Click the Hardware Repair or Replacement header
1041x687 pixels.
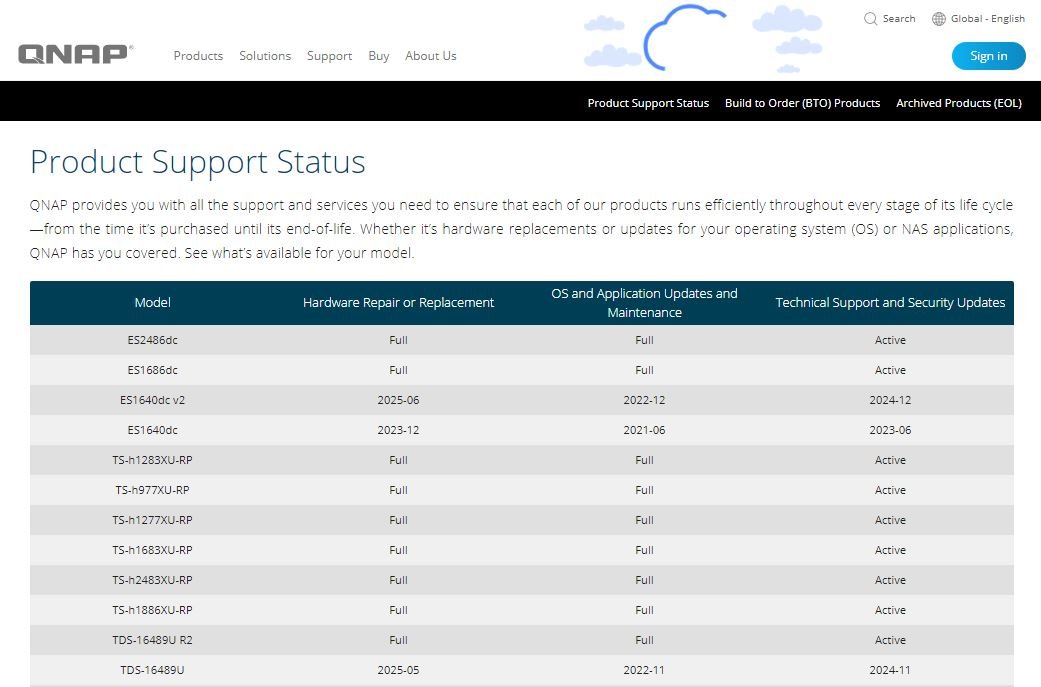point(398,303)
